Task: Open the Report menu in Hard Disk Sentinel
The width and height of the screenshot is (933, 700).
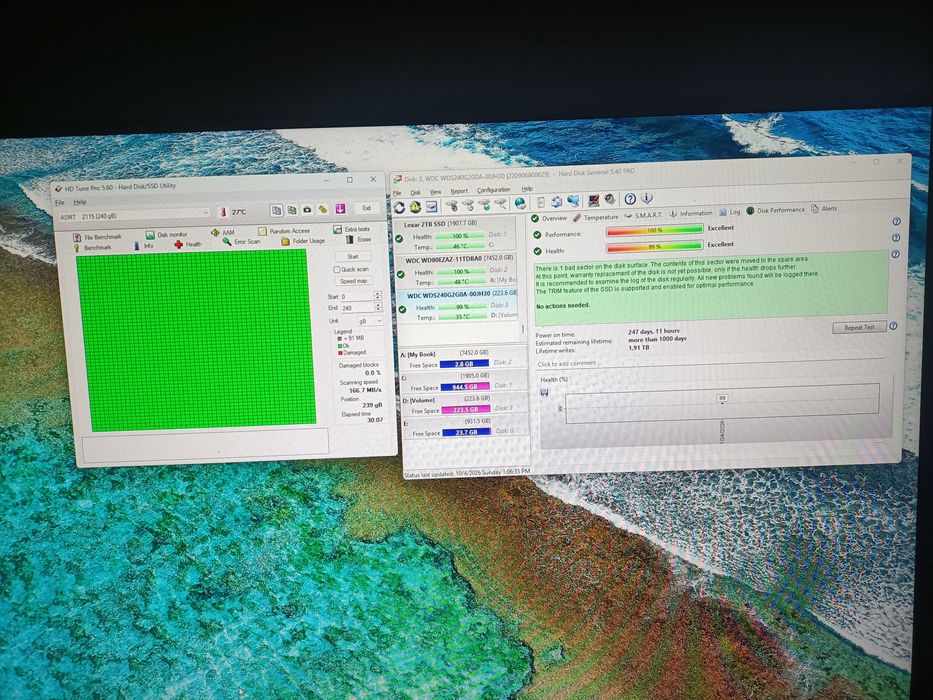Action: click(459, 191)
